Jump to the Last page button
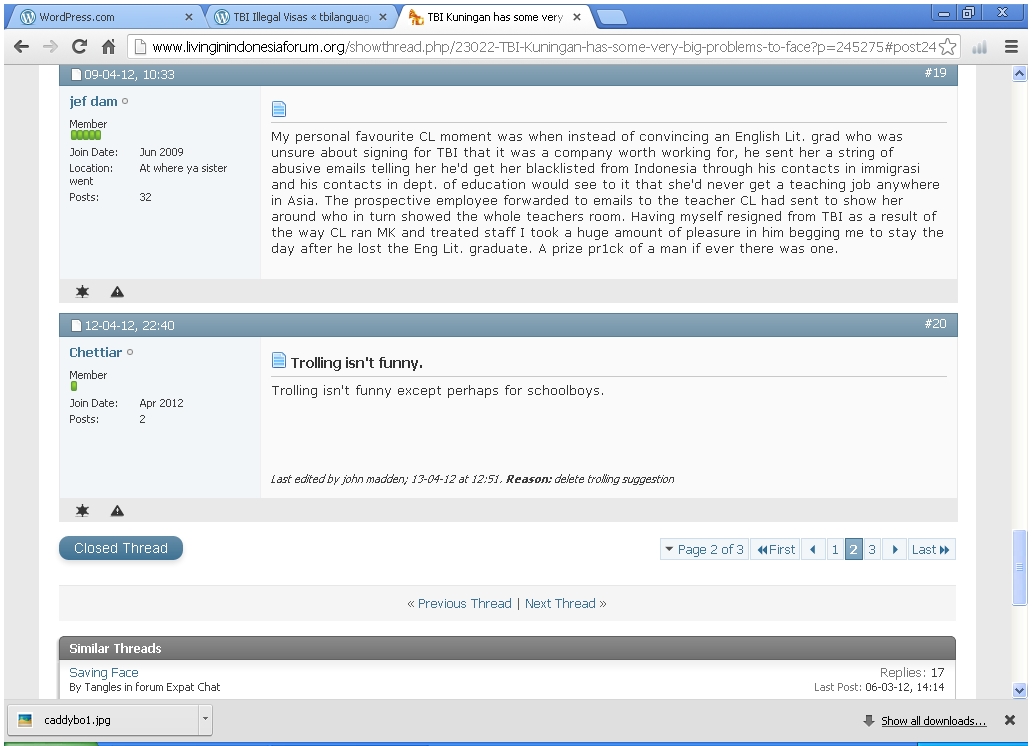This screenshot has height=746, width=1032. (x=930, y=549)
